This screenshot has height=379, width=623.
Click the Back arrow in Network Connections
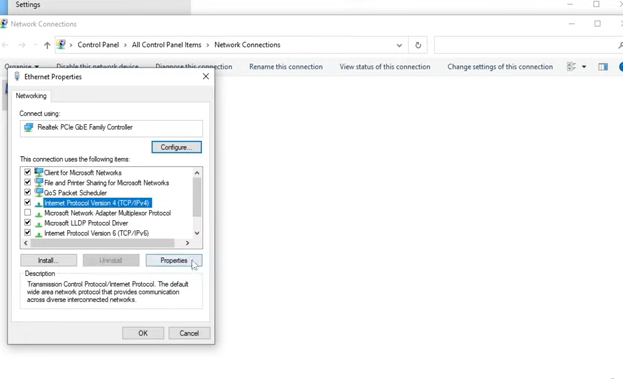click(x=6, y=45)
